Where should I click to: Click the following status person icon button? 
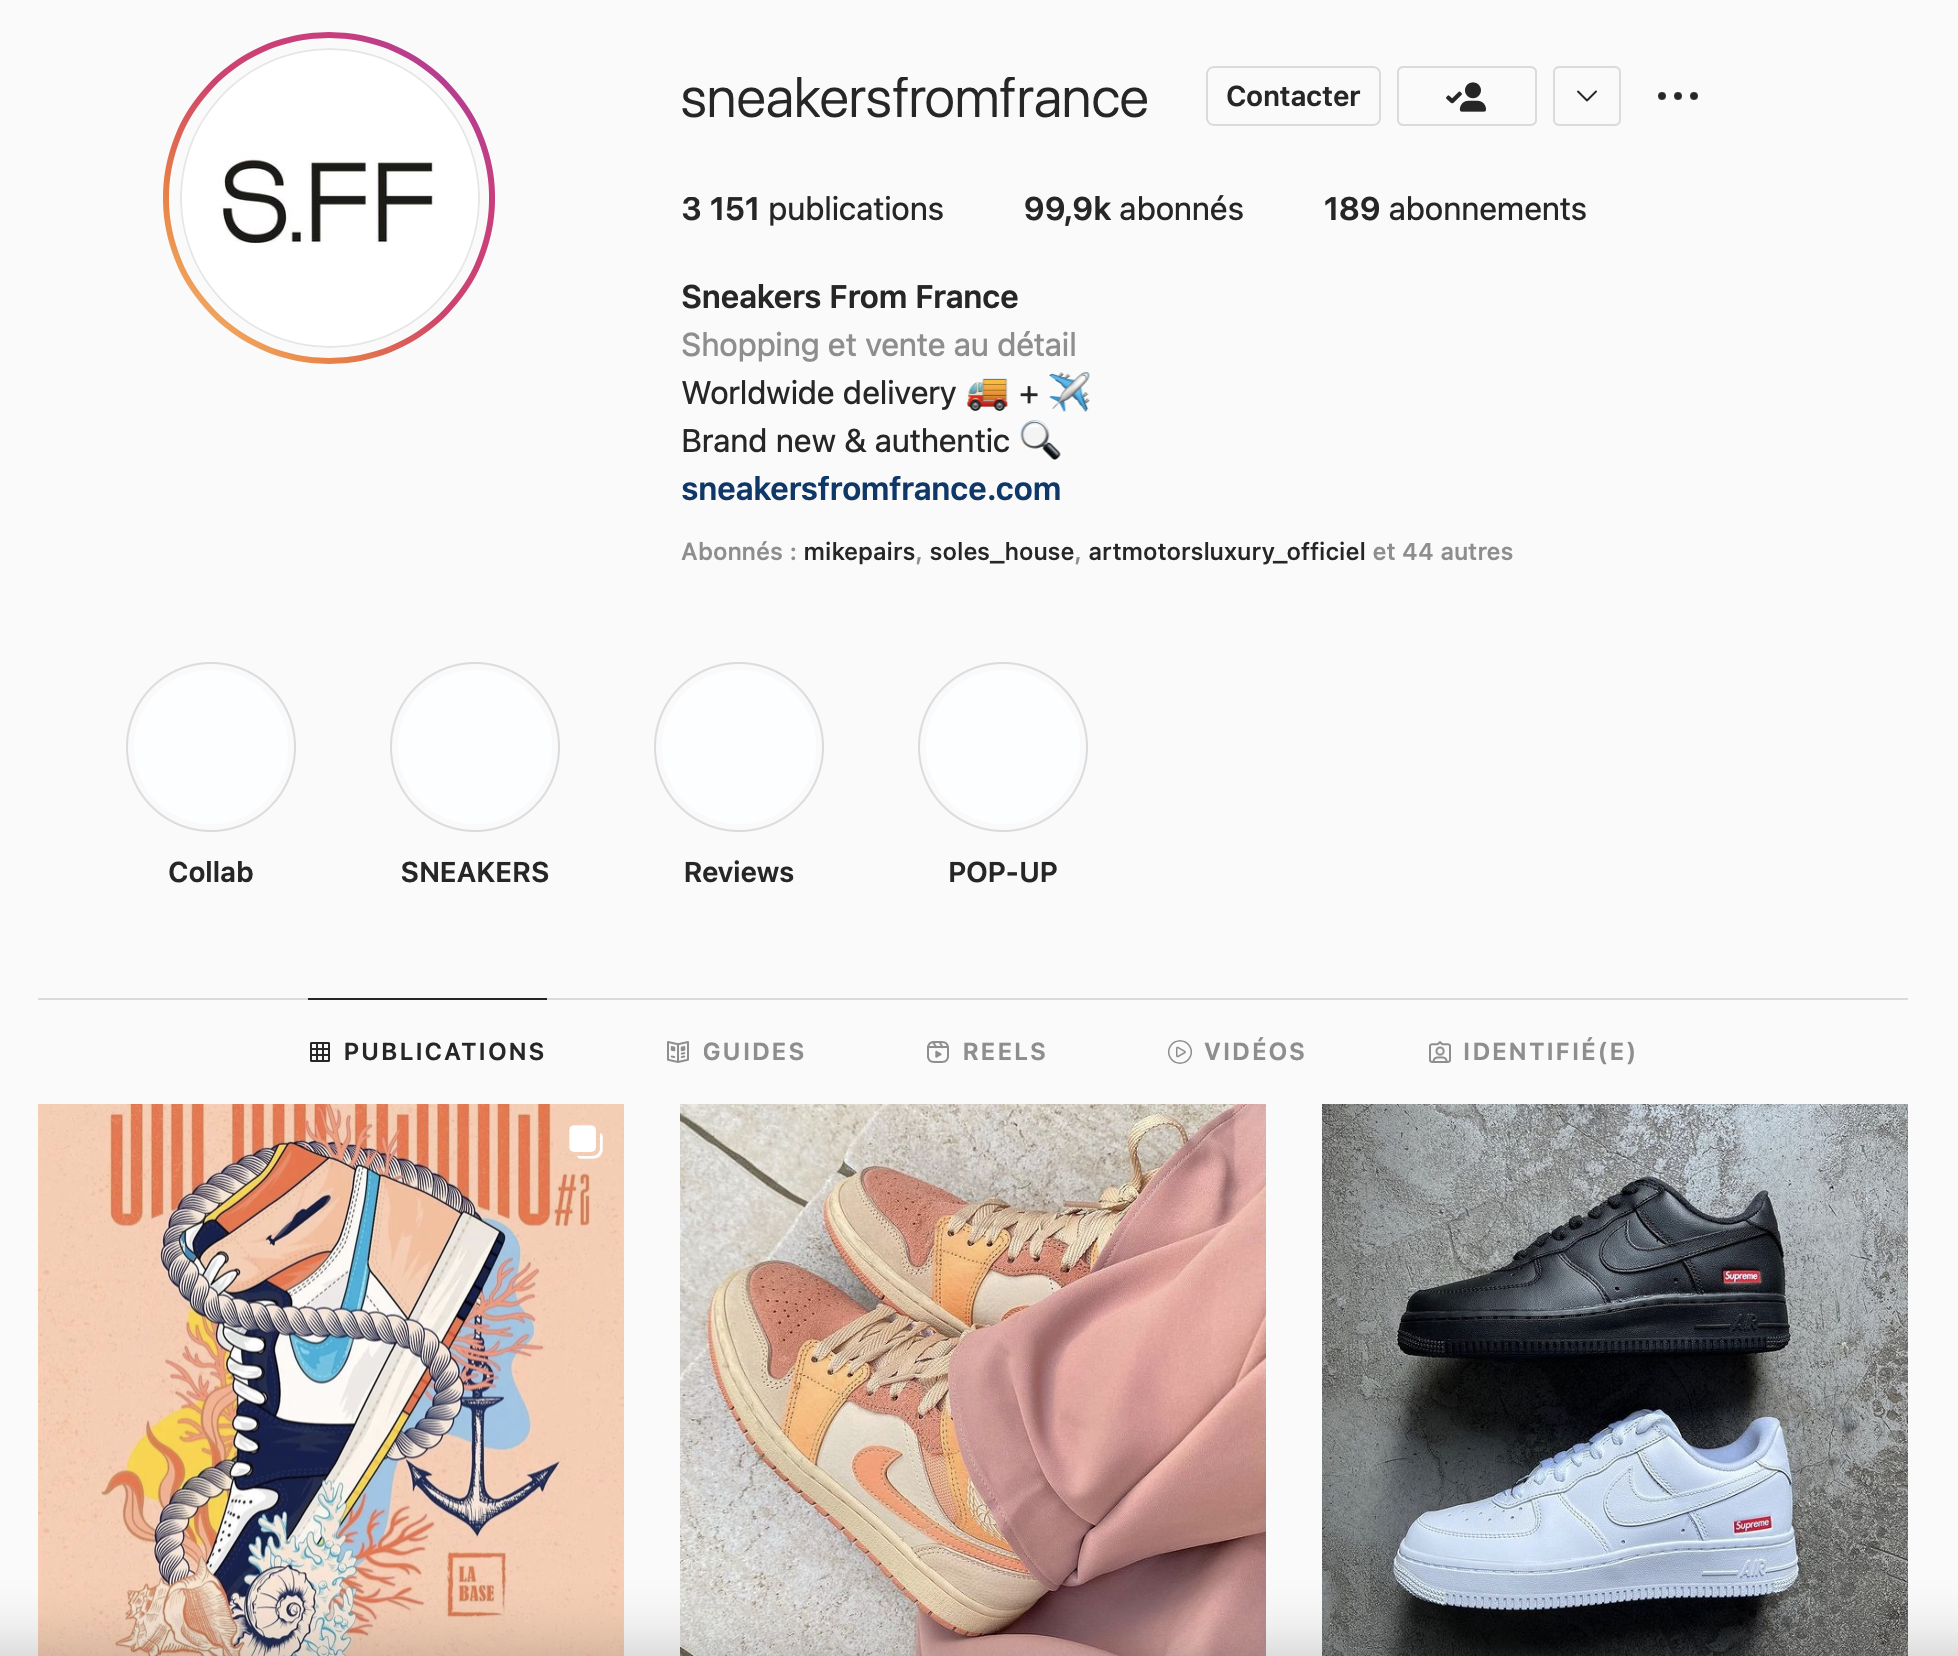tap(1466, 96)
